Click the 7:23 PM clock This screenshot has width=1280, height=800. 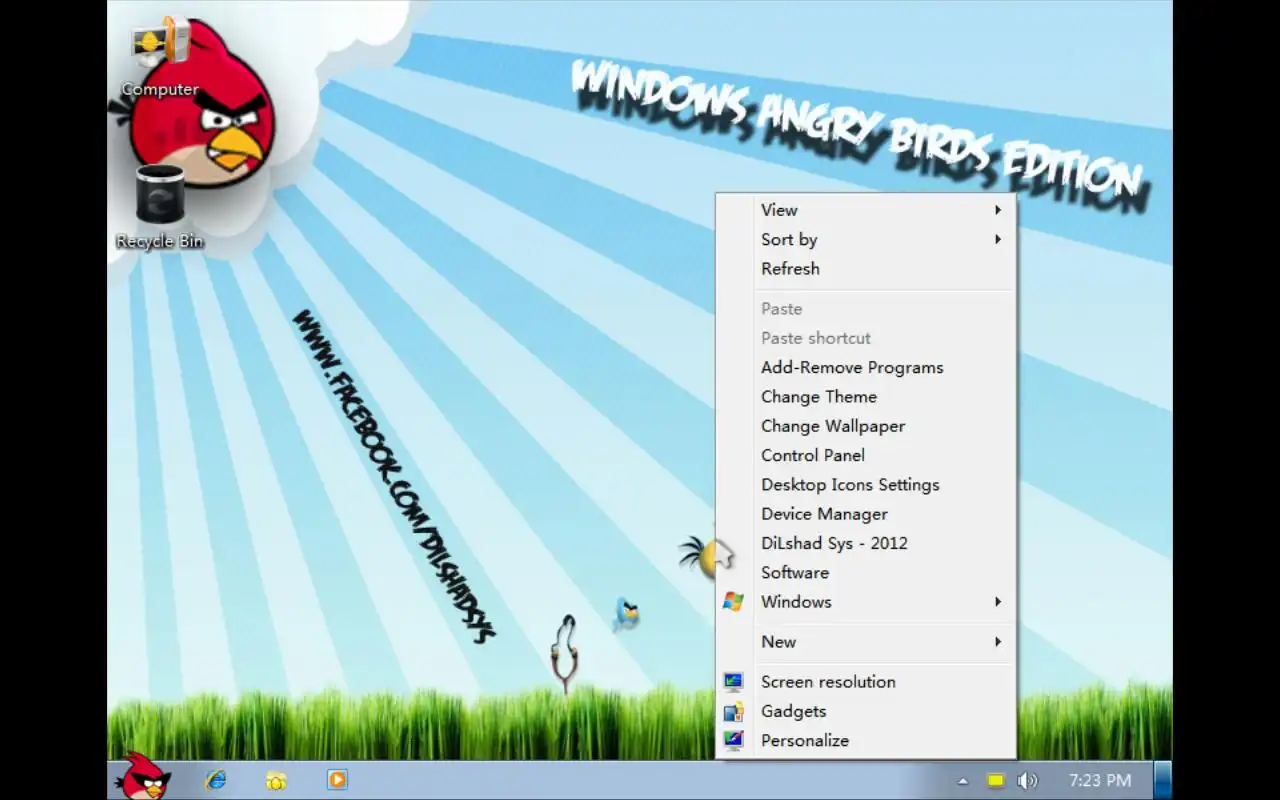click(x=1100, y=780)
